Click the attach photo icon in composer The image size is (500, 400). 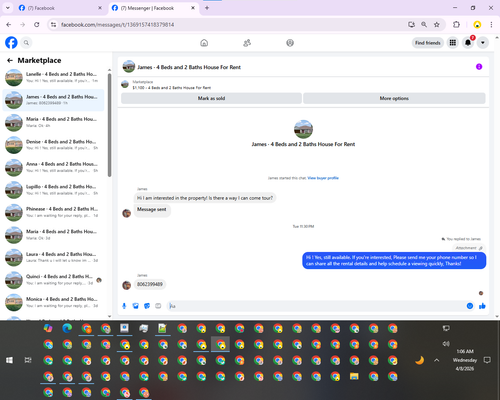tap(136, 306)
